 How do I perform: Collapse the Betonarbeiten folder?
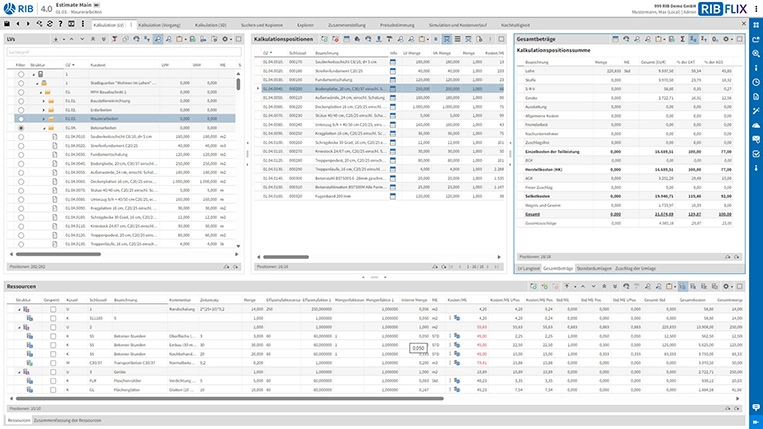[44, 128]
